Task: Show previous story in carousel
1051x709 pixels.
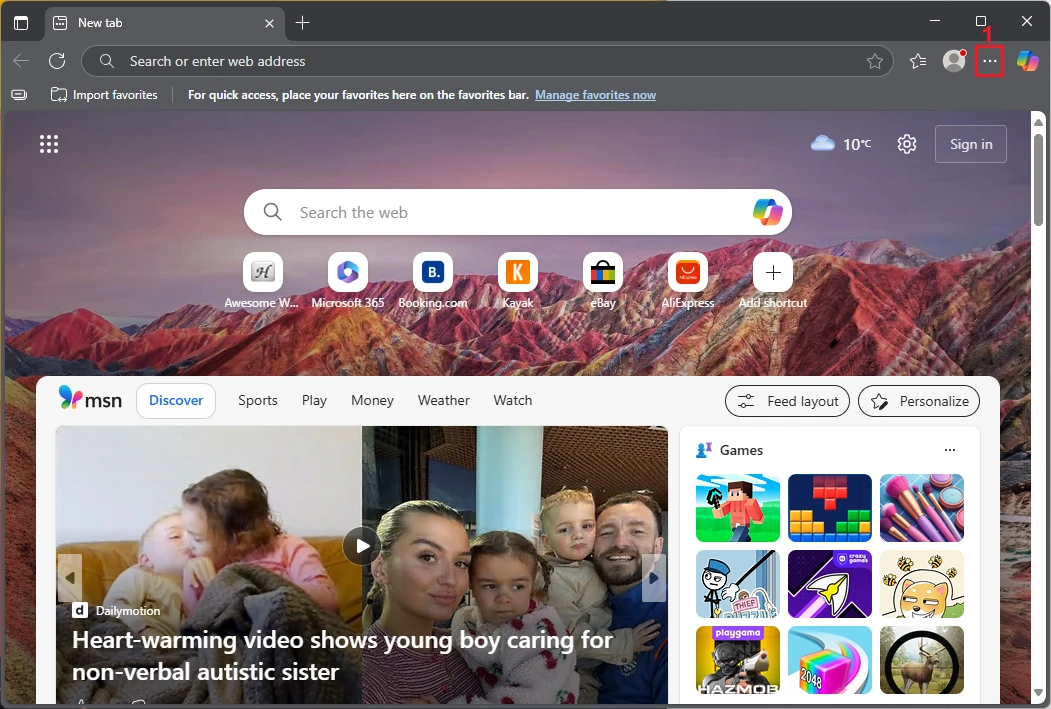Action: [x=70, y=578]
